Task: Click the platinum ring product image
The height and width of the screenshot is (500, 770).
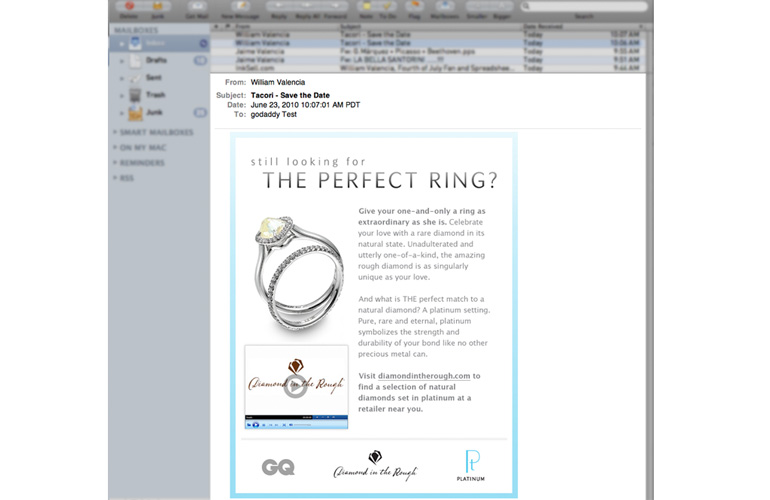Action: [x=299, y=277]
